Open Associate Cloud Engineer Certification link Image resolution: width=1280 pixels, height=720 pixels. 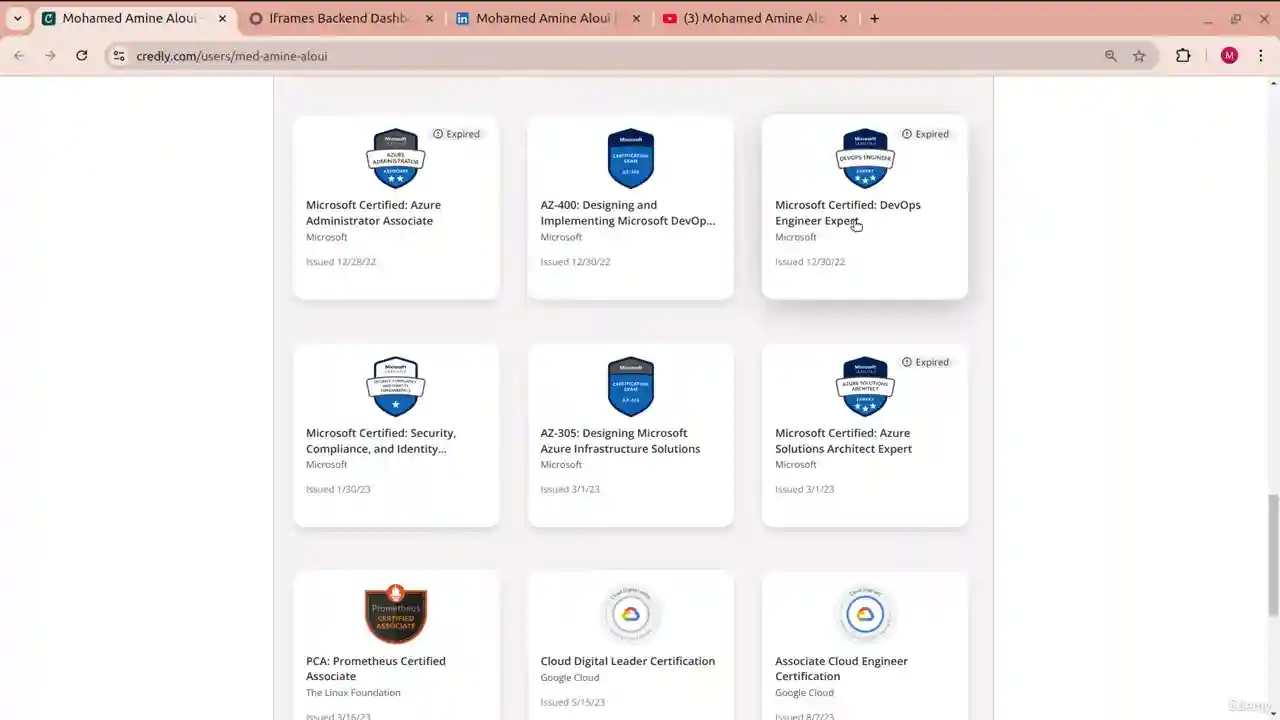pyautogui.click(x=841, y=669)
